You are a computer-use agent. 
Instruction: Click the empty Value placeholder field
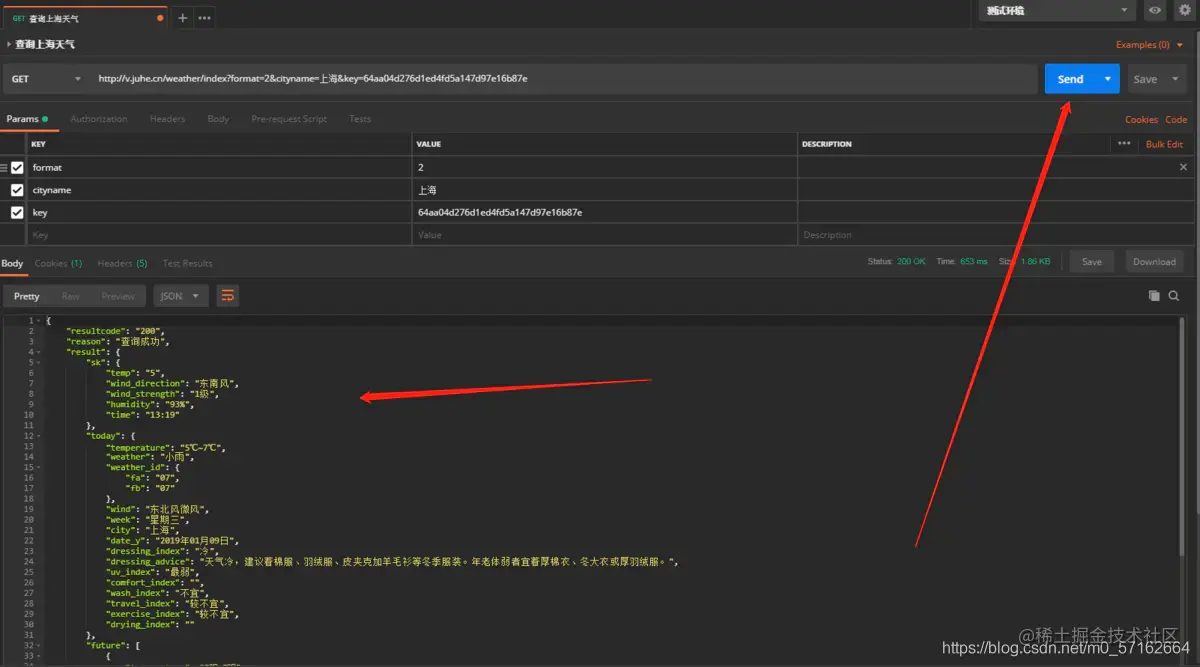(x=605, y=235)
